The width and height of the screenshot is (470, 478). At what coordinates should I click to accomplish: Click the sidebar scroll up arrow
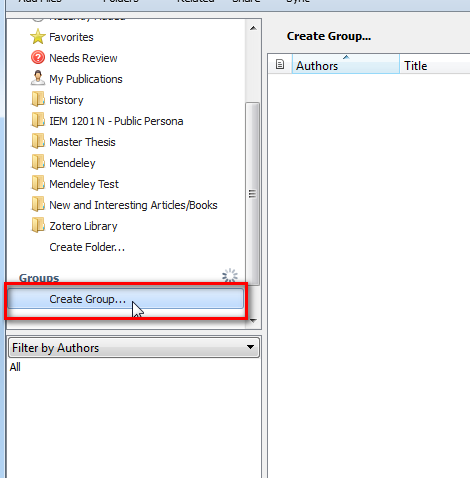tap(253, 28)
